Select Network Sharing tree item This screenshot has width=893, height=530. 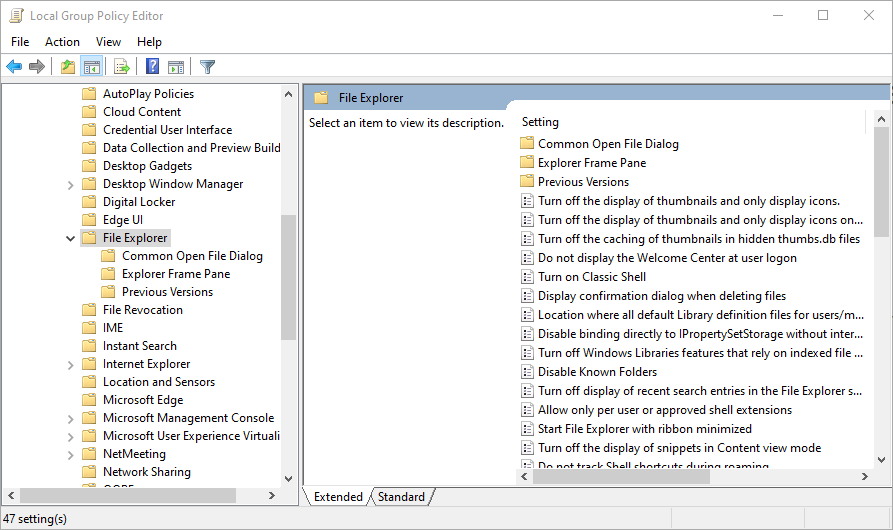147,472
